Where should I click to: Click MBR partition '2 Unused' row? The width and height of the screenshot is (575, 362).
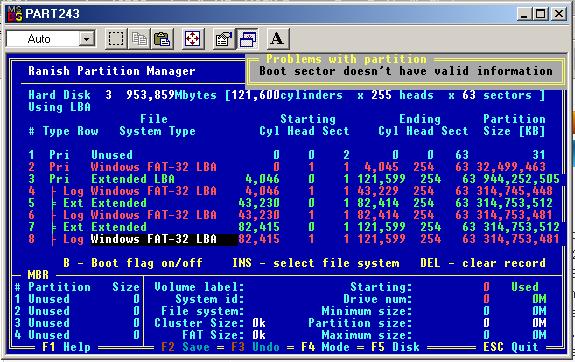(x=77, y=311)
